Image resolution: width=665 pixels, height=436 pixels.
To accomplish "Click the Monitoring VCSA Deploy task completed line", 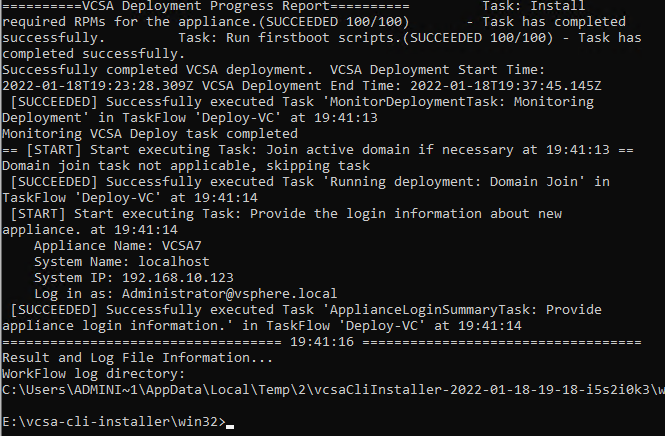I will 150,134.
